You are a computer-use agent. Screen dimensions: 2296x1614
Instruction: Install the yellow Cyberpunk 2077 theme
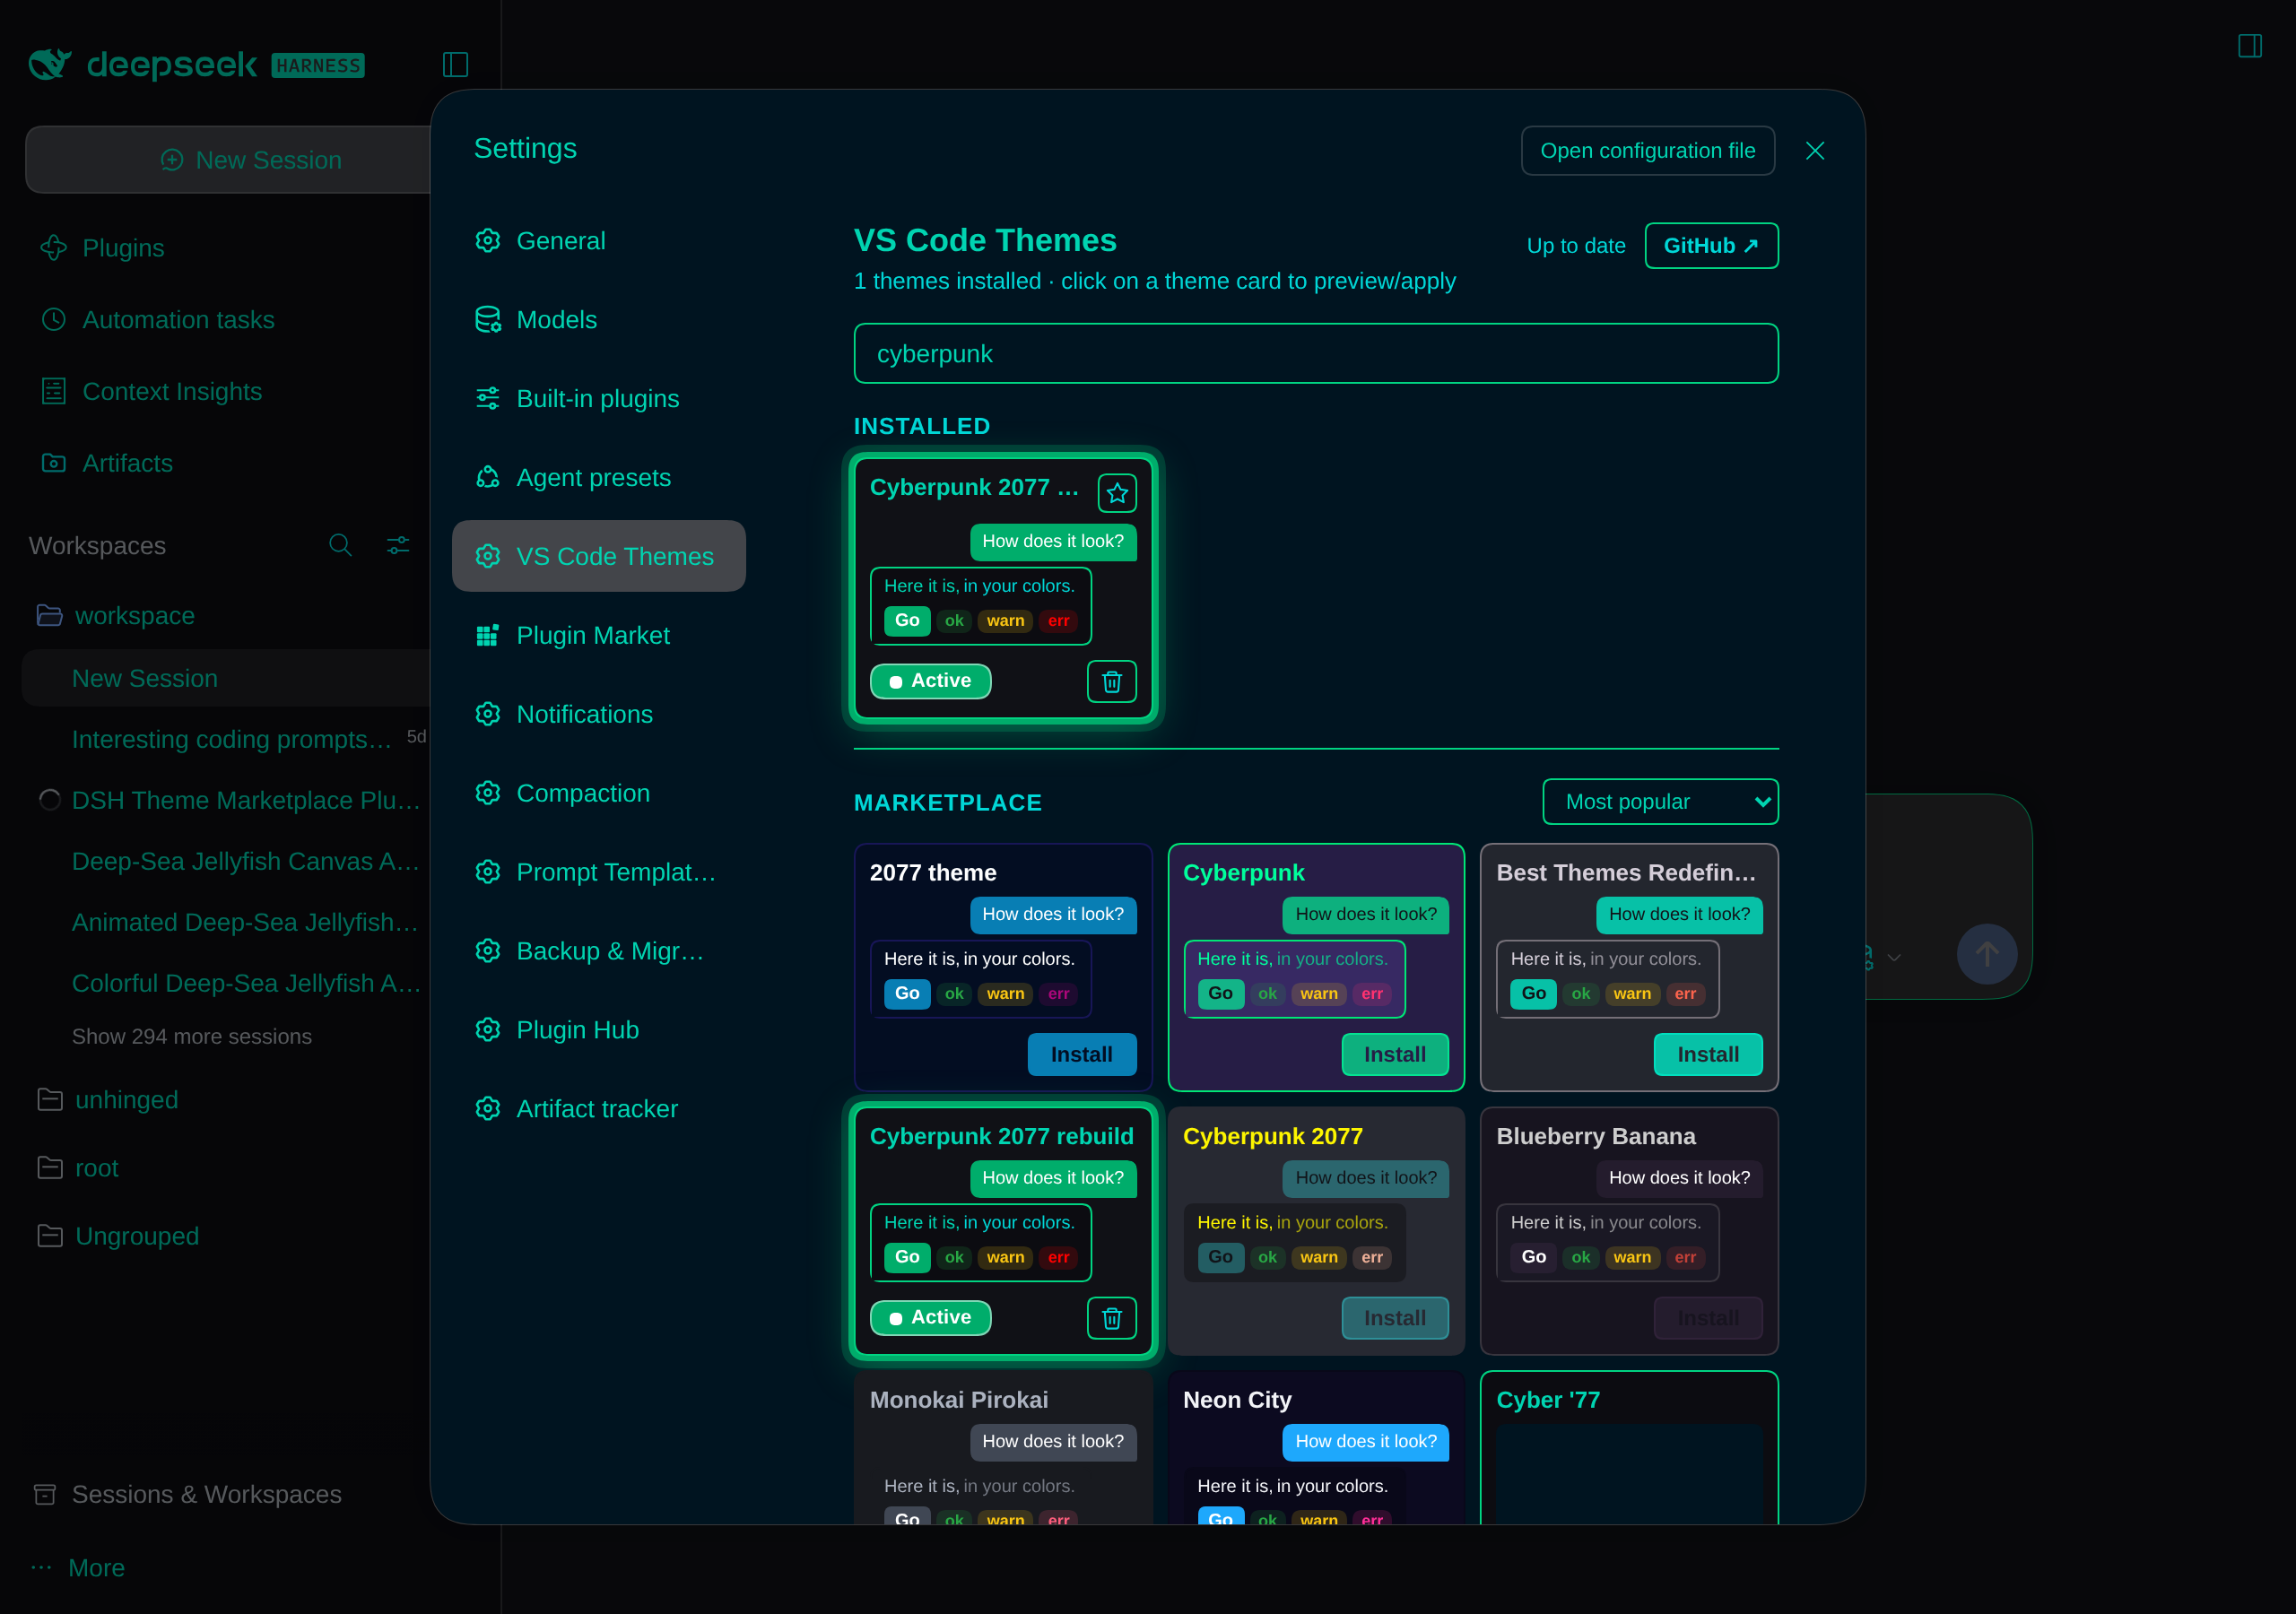(x=1395, y=1318)
